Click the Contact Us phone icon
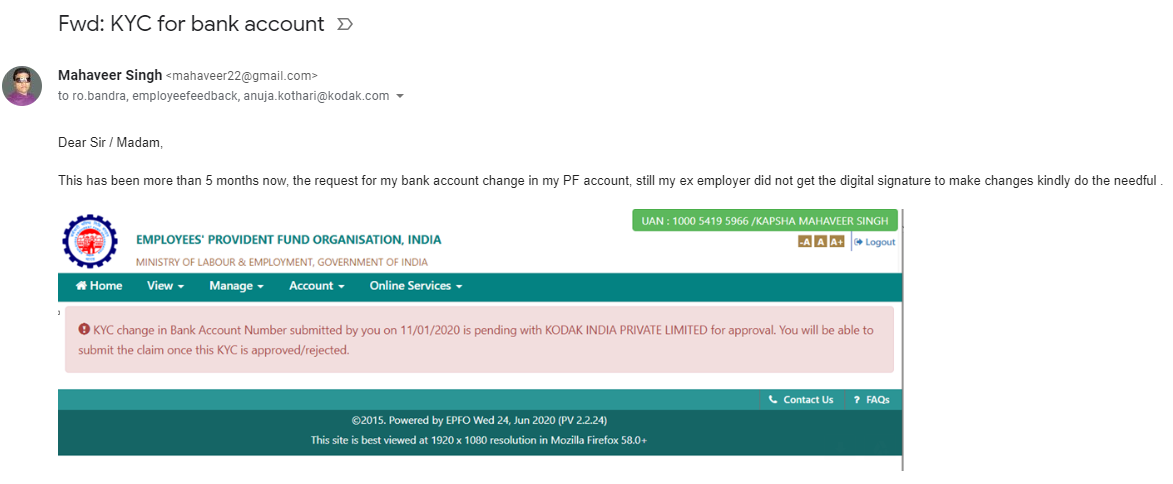The width and height of the screenshot is (1173, 484). 773,399
